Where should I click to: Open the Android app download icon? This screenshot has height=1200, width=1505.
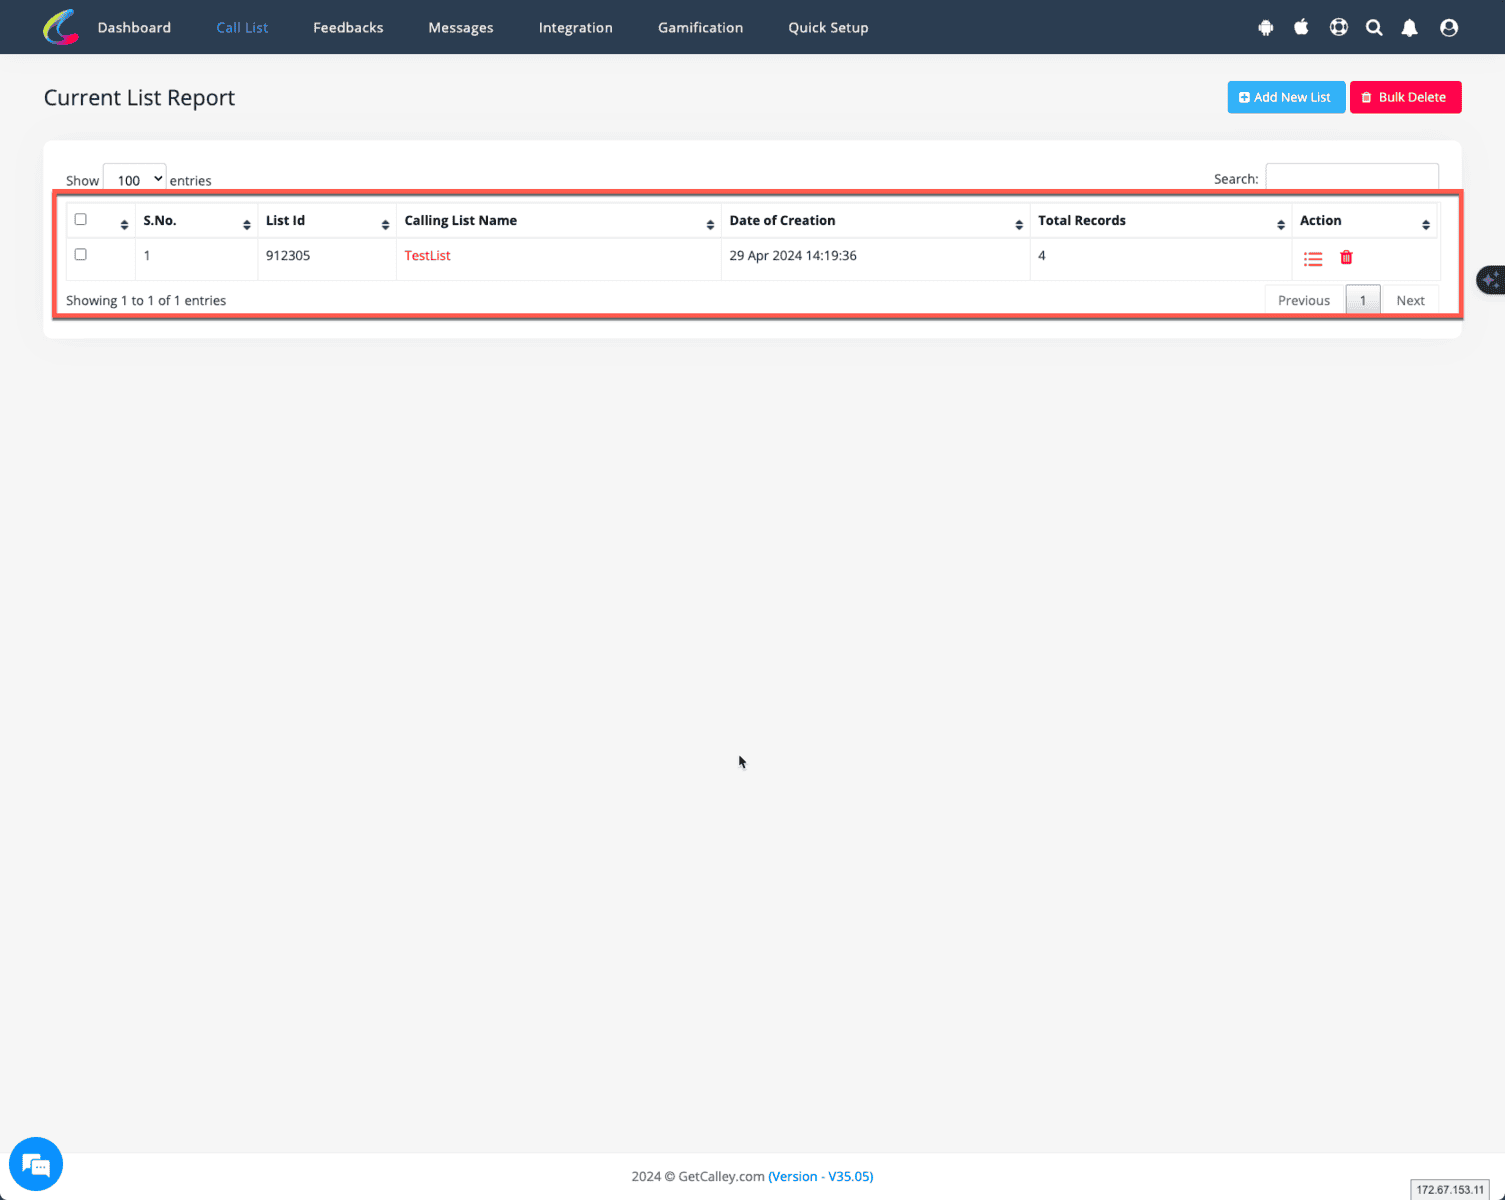pyautogui.click(x=1266, y=28)
